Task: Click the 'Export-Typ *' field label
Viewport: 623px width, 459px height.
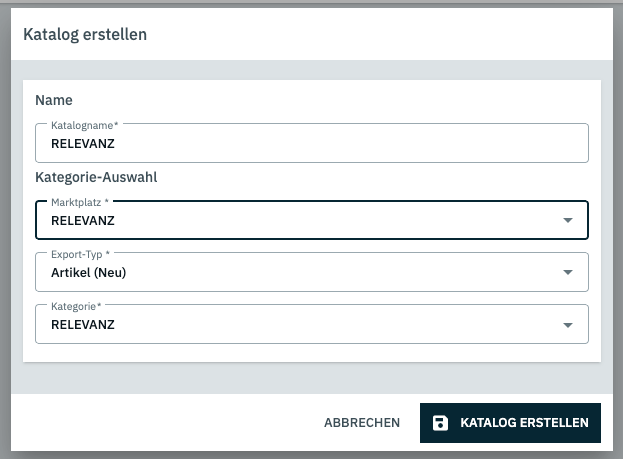Action: (81, 254)
